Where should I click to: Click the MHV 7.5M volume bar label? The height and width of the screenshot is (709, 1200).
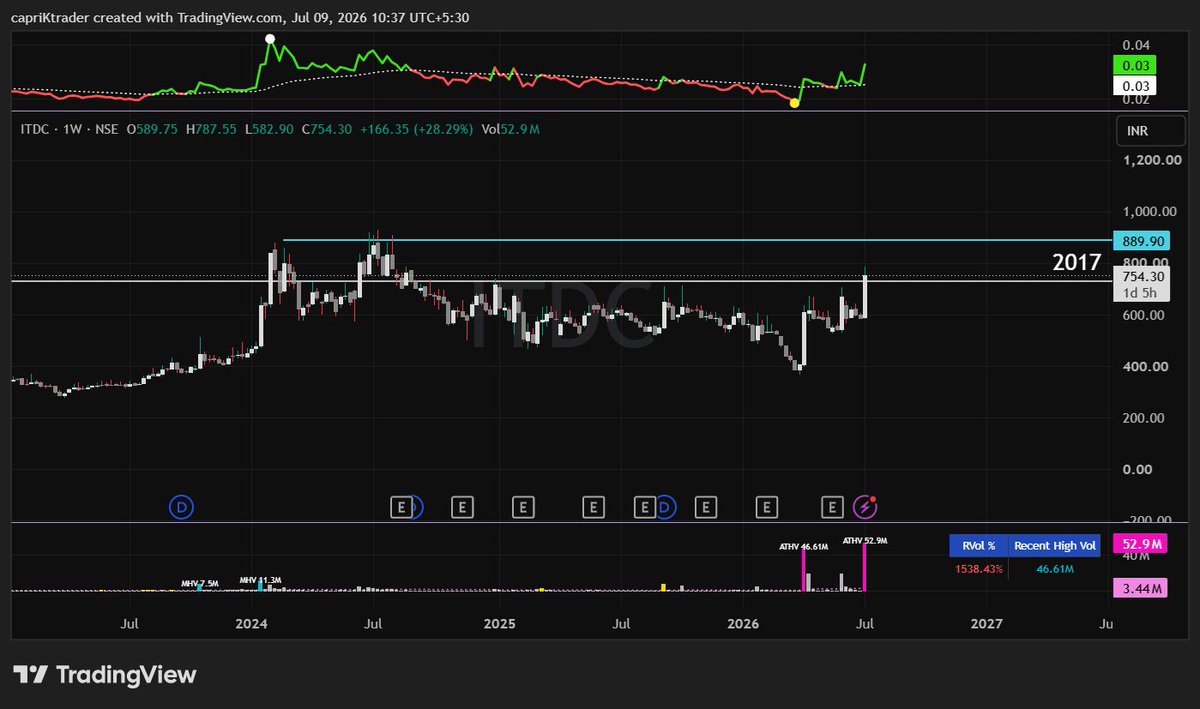click(198, 582)
